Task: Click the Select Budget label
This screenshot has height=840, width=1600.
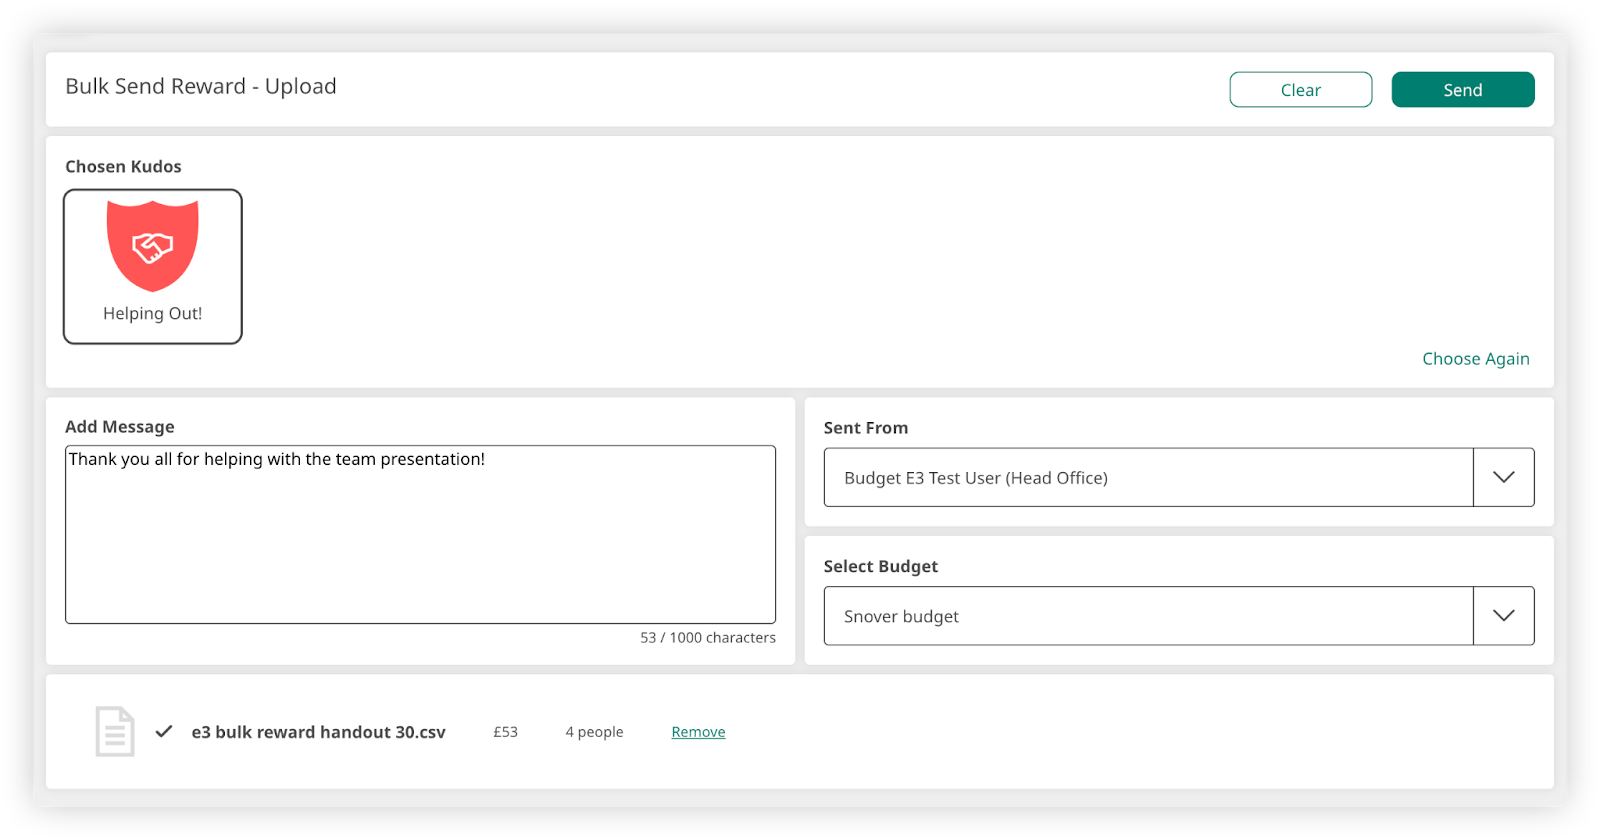Action: [881, 567]
